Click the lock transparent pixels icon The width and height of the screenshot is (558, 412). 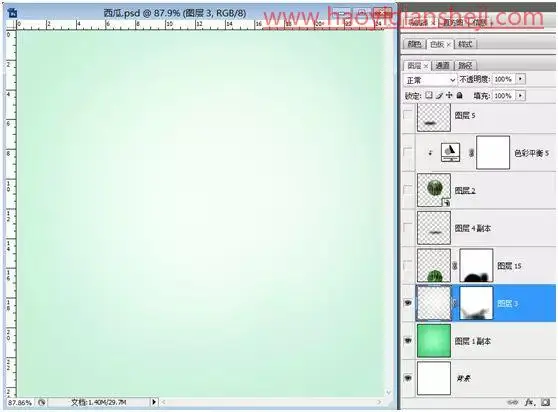point(429,95)
